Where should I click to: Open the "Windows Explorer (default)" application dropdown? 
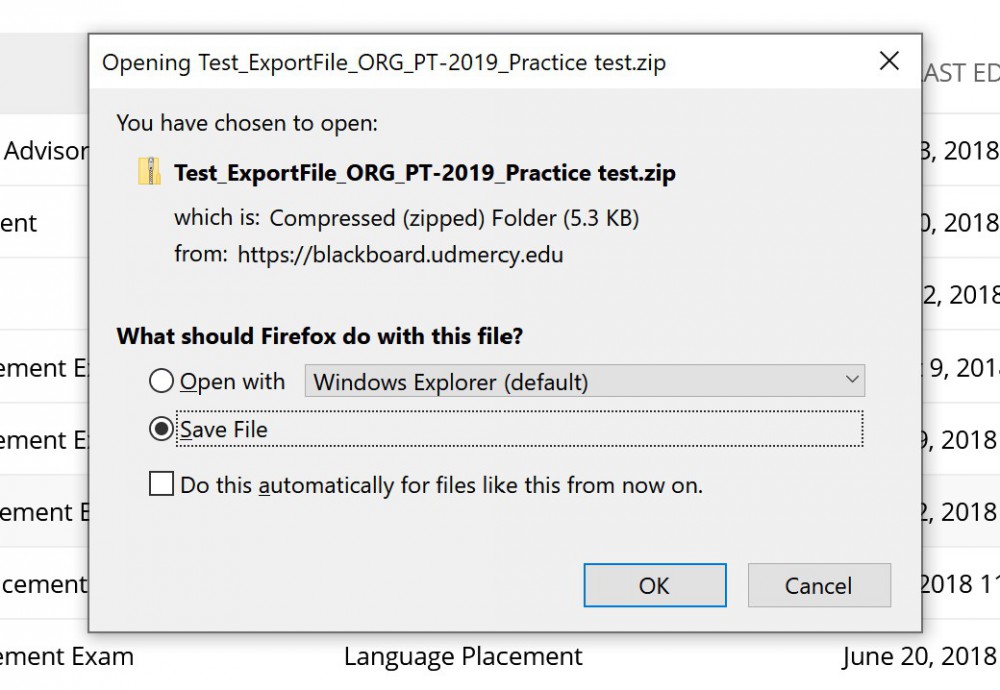pos(585,381)
